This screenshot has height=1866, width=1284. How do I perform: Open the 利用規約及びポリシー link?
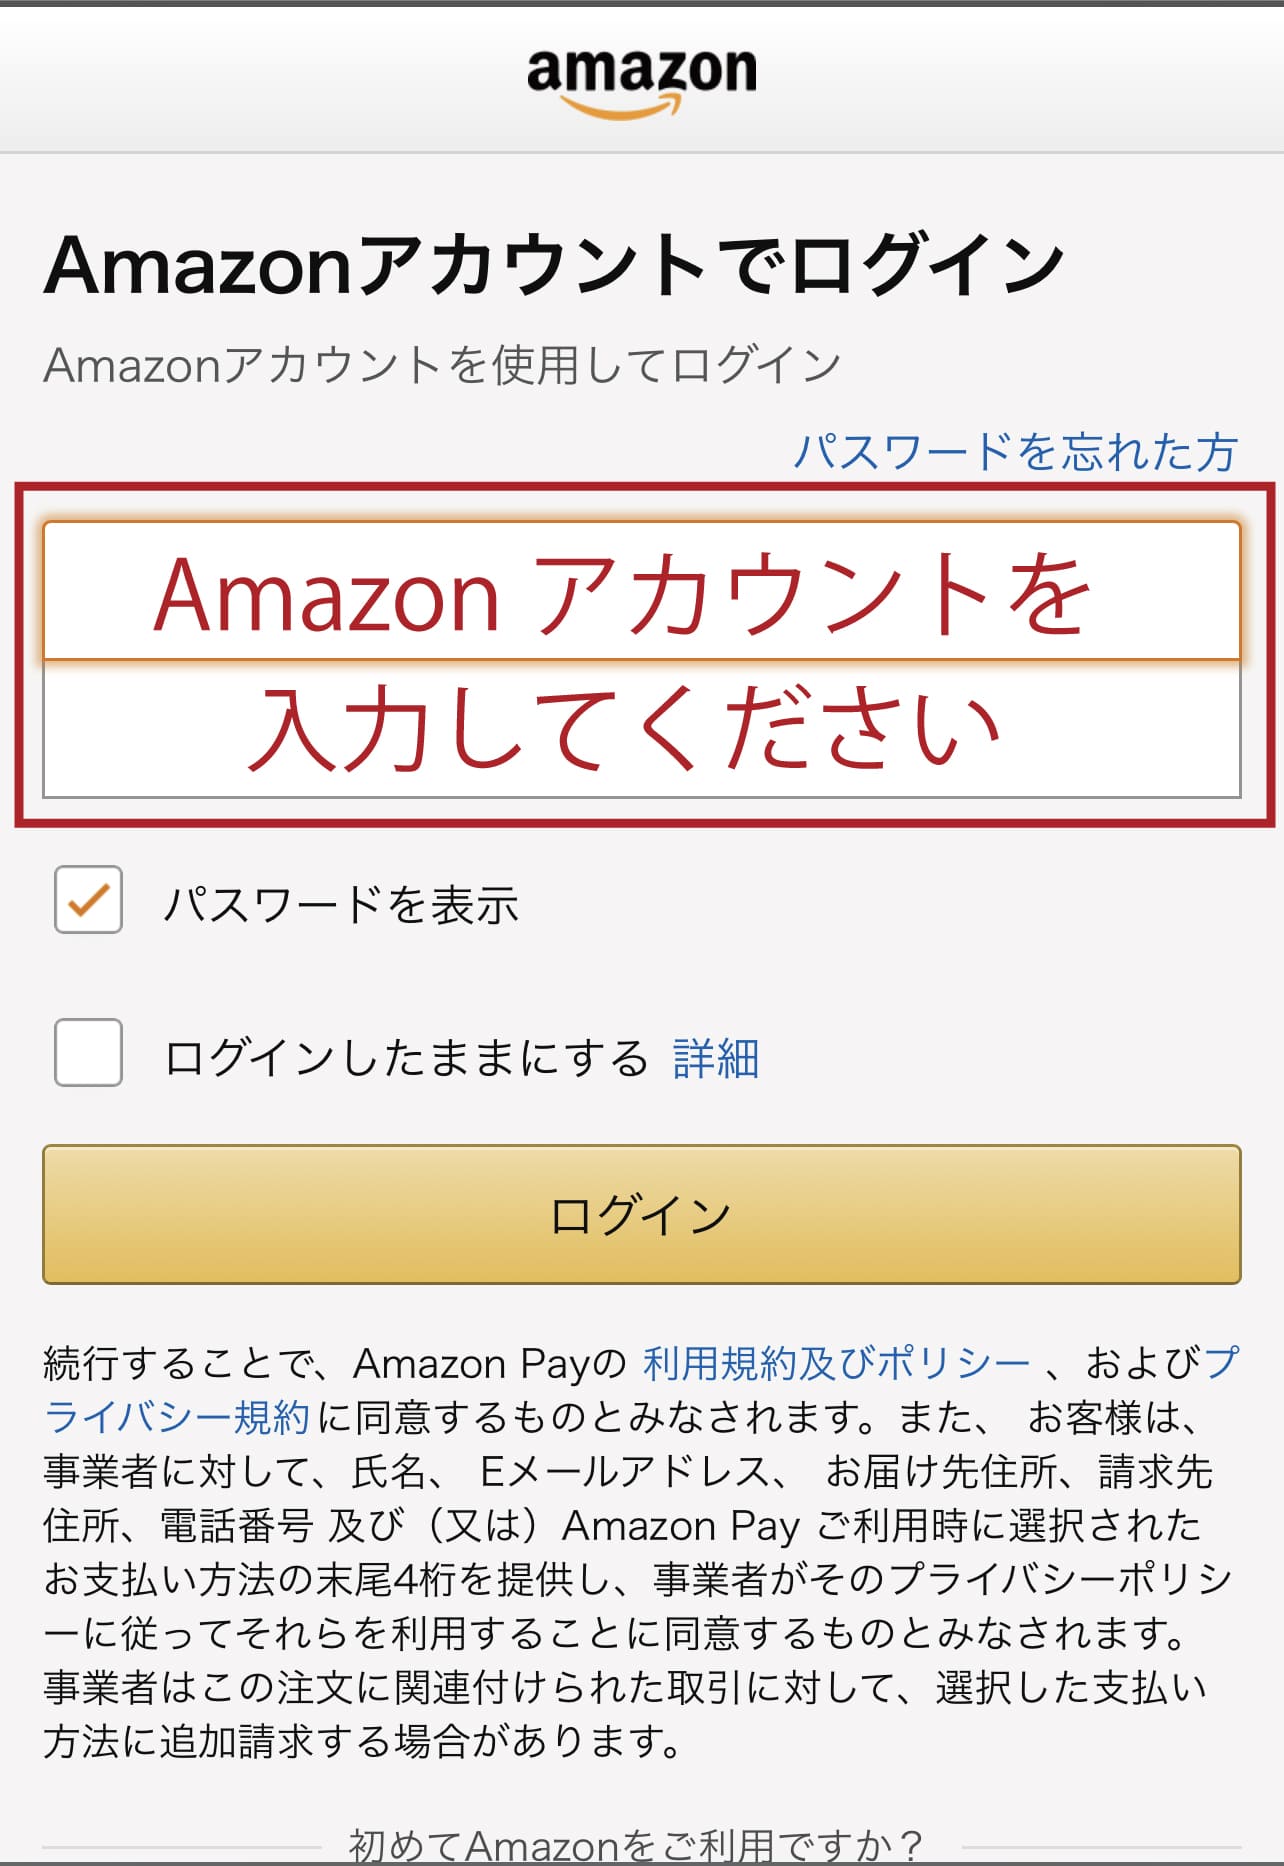(836, 1363)
